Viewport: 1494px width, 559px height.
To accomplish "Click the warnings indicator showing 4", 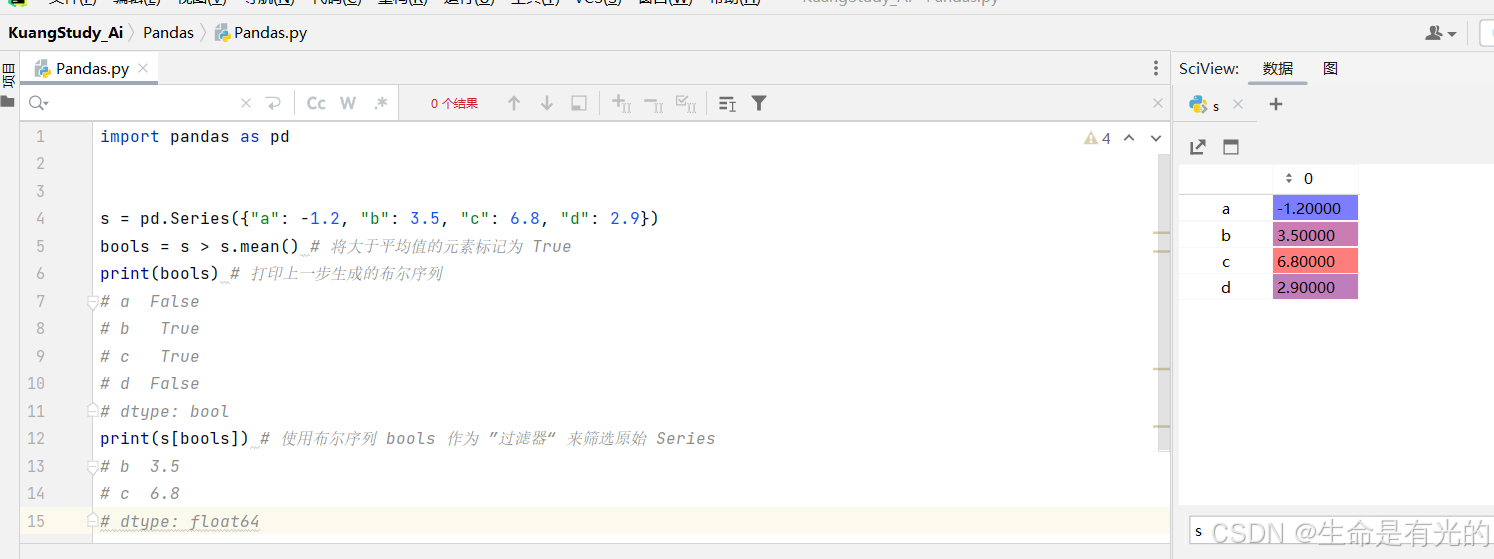I will coord(1097,138).
